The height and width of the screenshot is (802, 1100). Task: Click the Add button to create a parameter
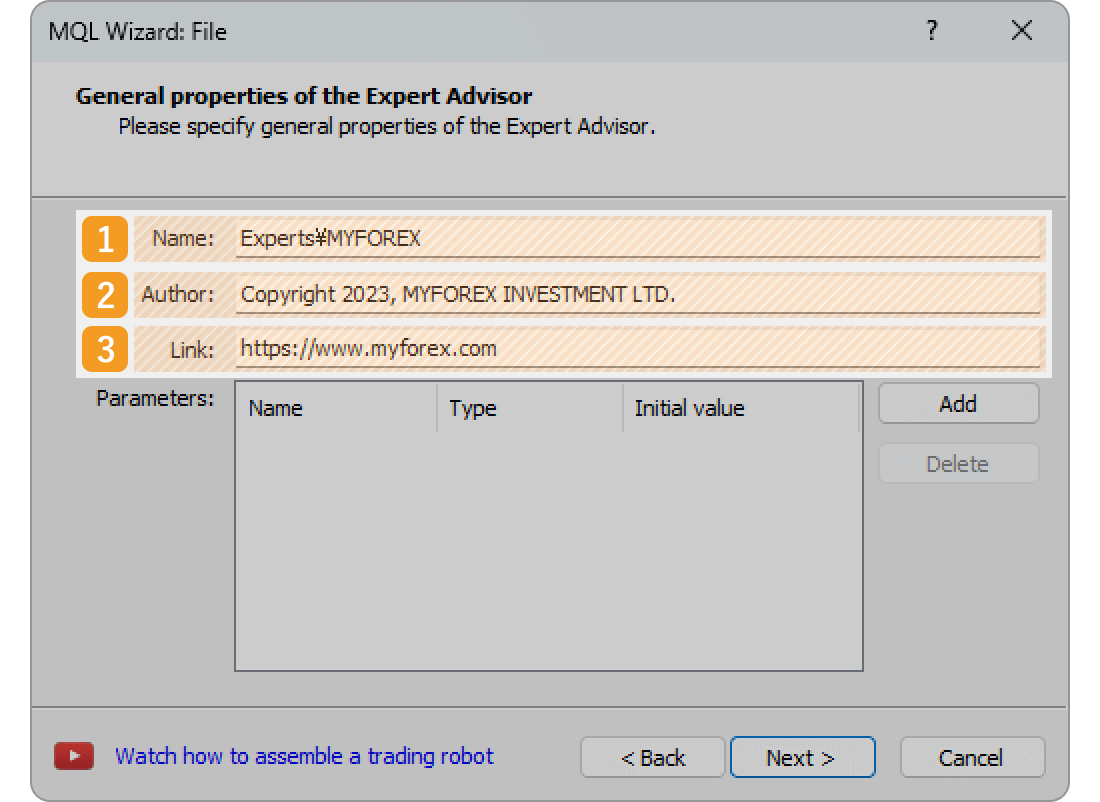(957, 403)
